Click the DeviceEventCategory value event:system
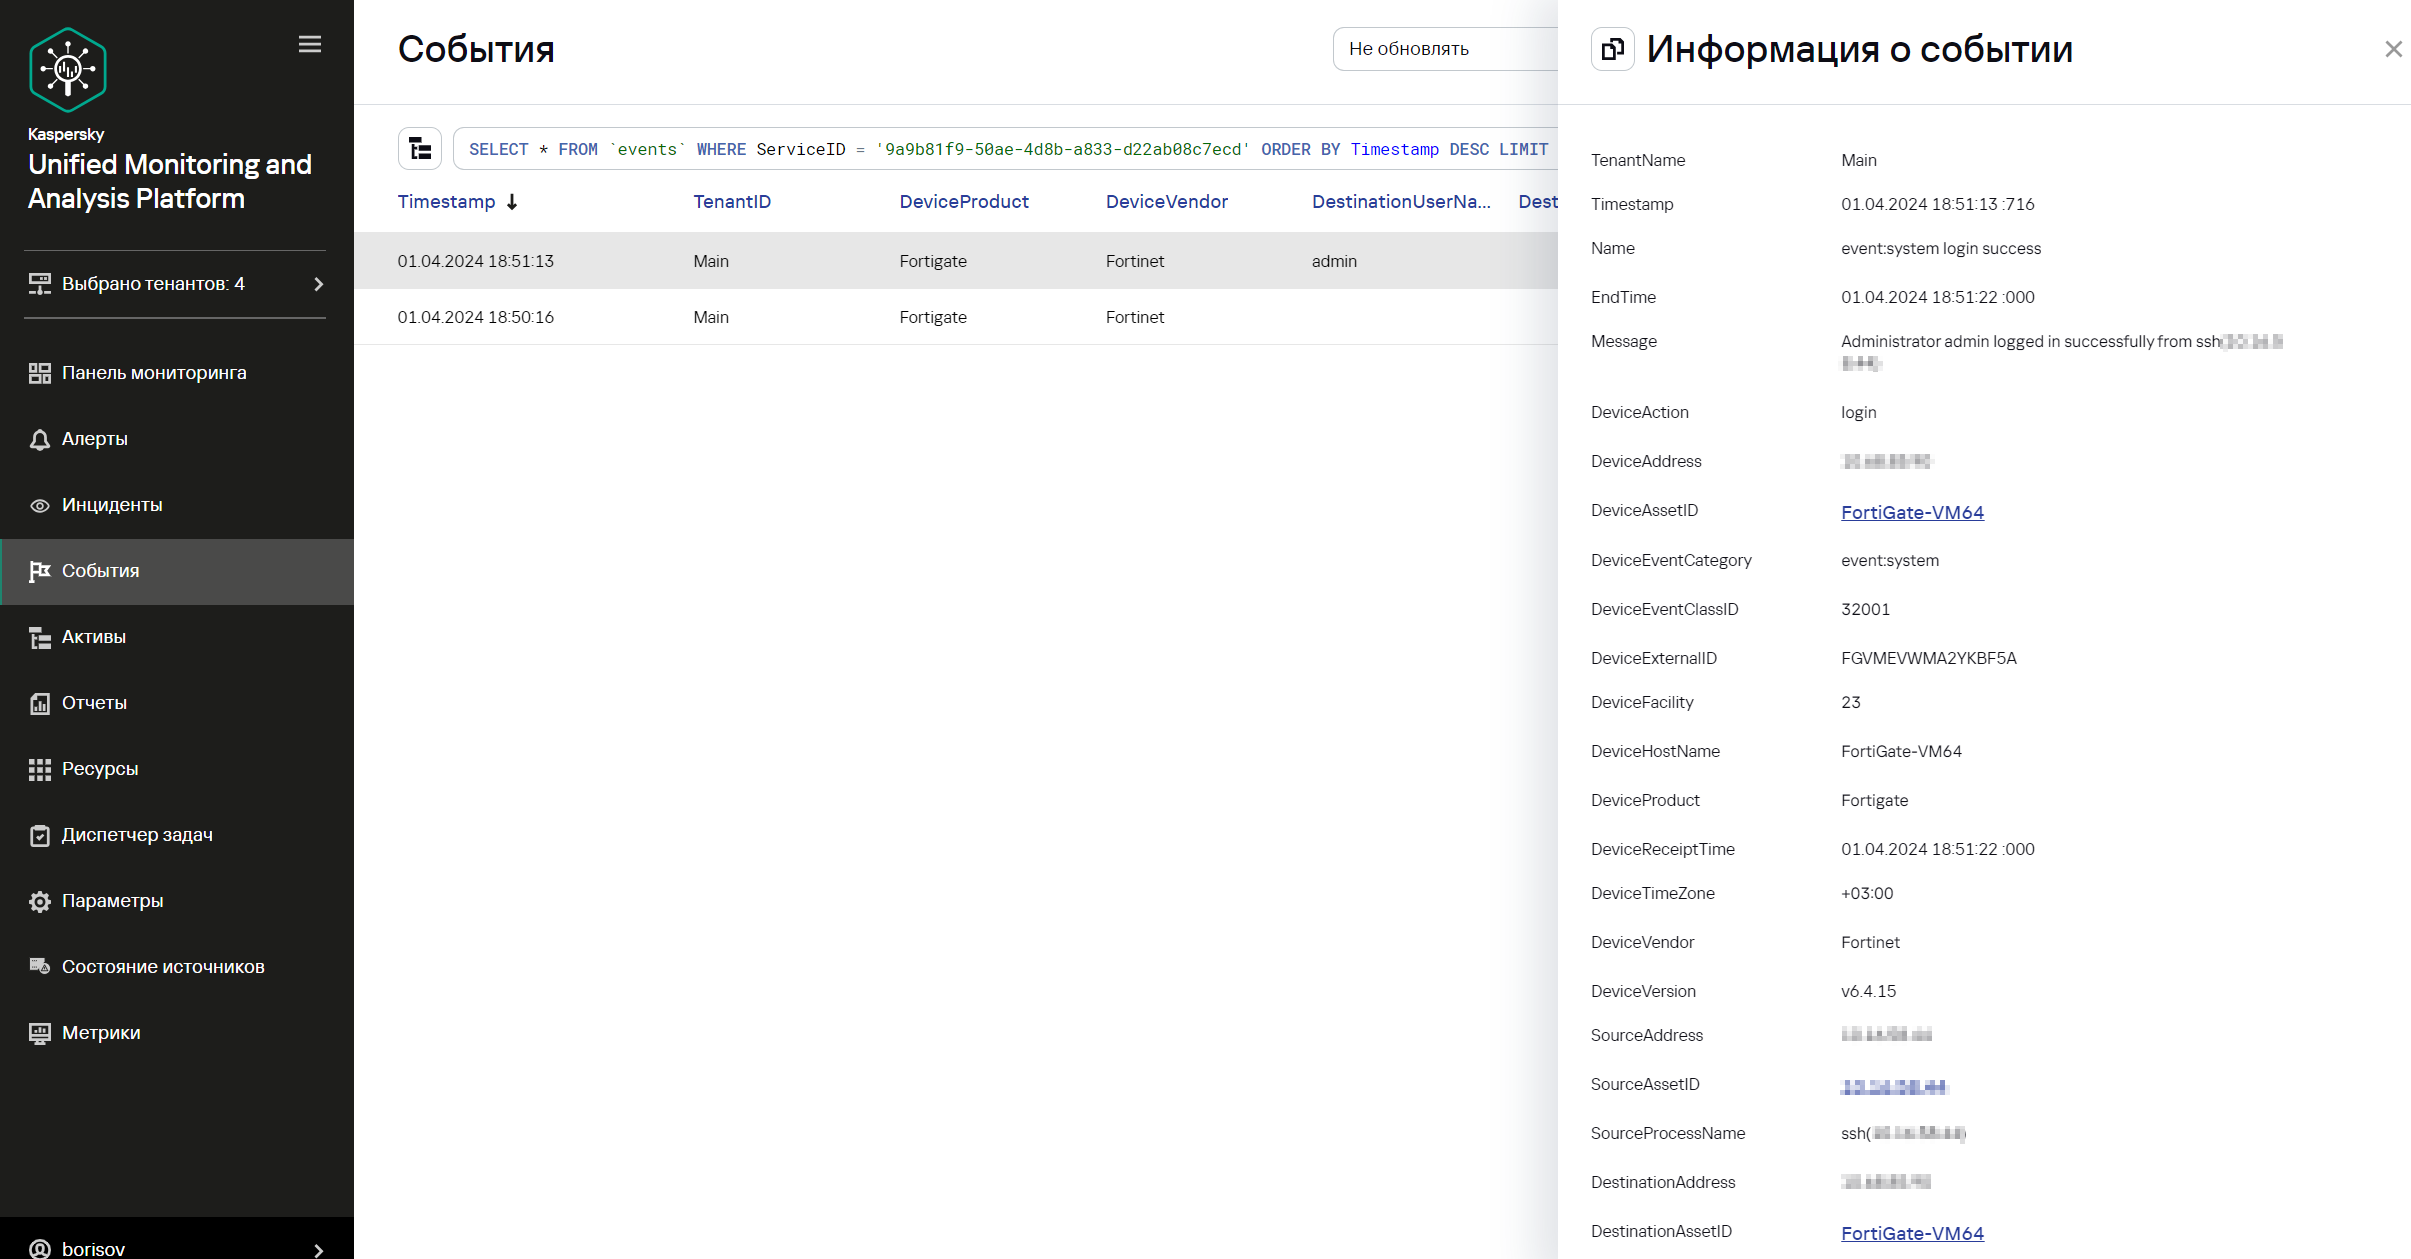This screenshot has width=2411, height=1259. coord(1890,560)
